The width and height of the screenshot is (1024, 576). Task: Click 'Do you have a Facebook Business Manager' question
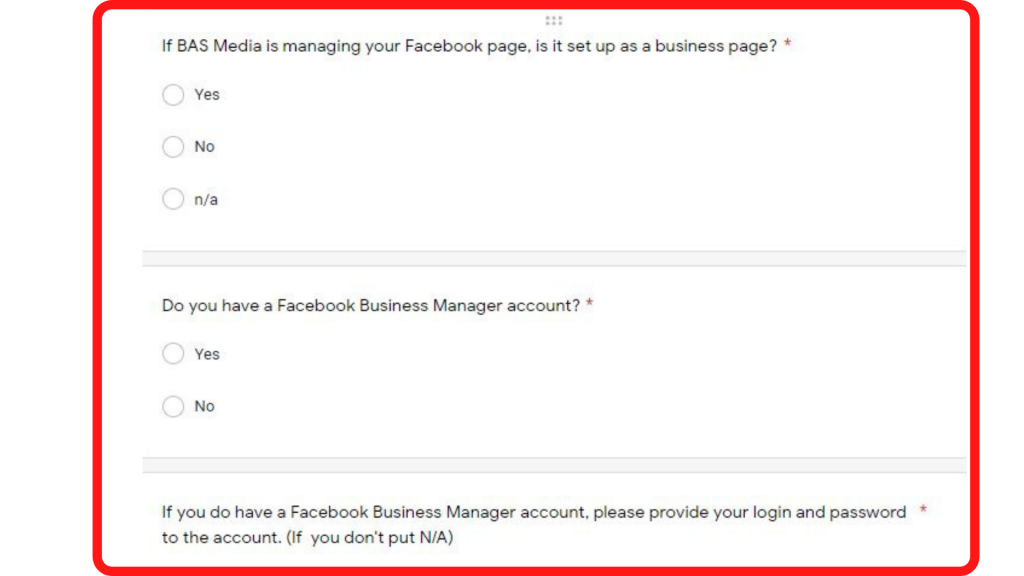371,306
